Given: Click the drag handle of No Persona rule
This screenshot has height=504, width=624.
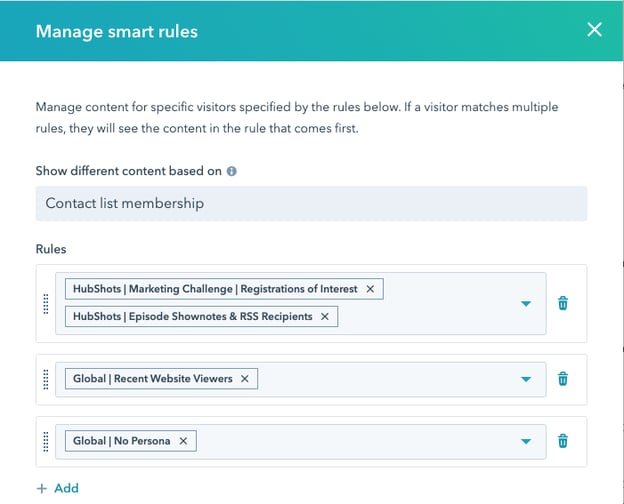Looking at the screenshot, I should click(46, 441).
